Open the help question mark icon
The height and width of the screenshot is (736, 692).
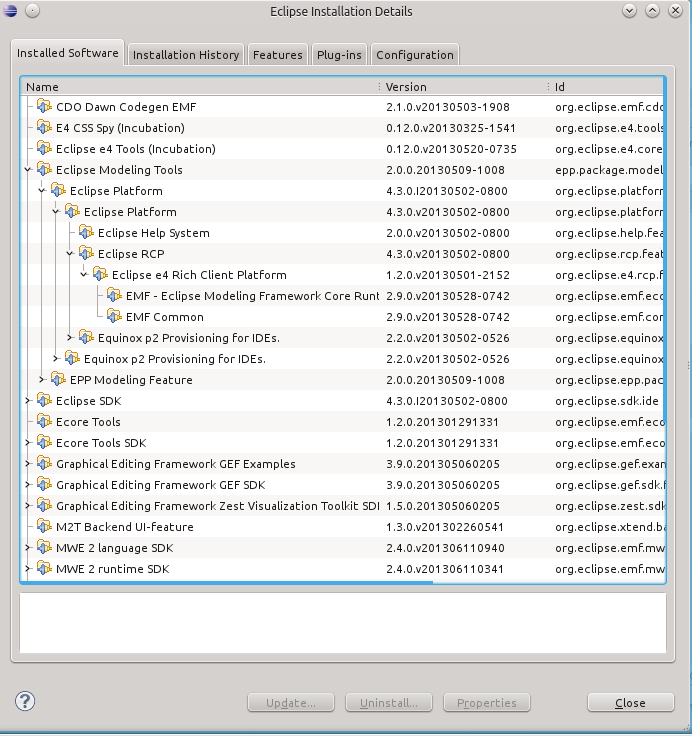[x=25, y=701]
